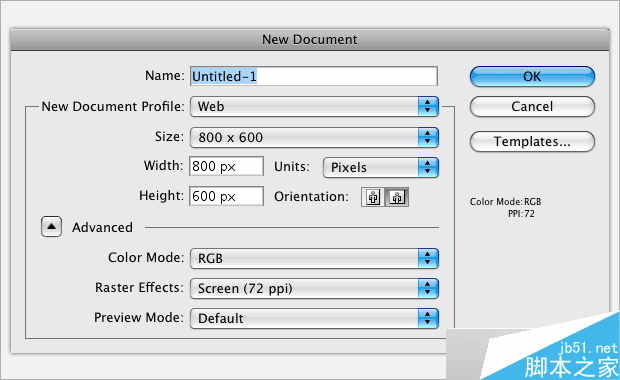Open the Units Pixels dropdown
Screen dimensions: 620x380
[381, 167]
